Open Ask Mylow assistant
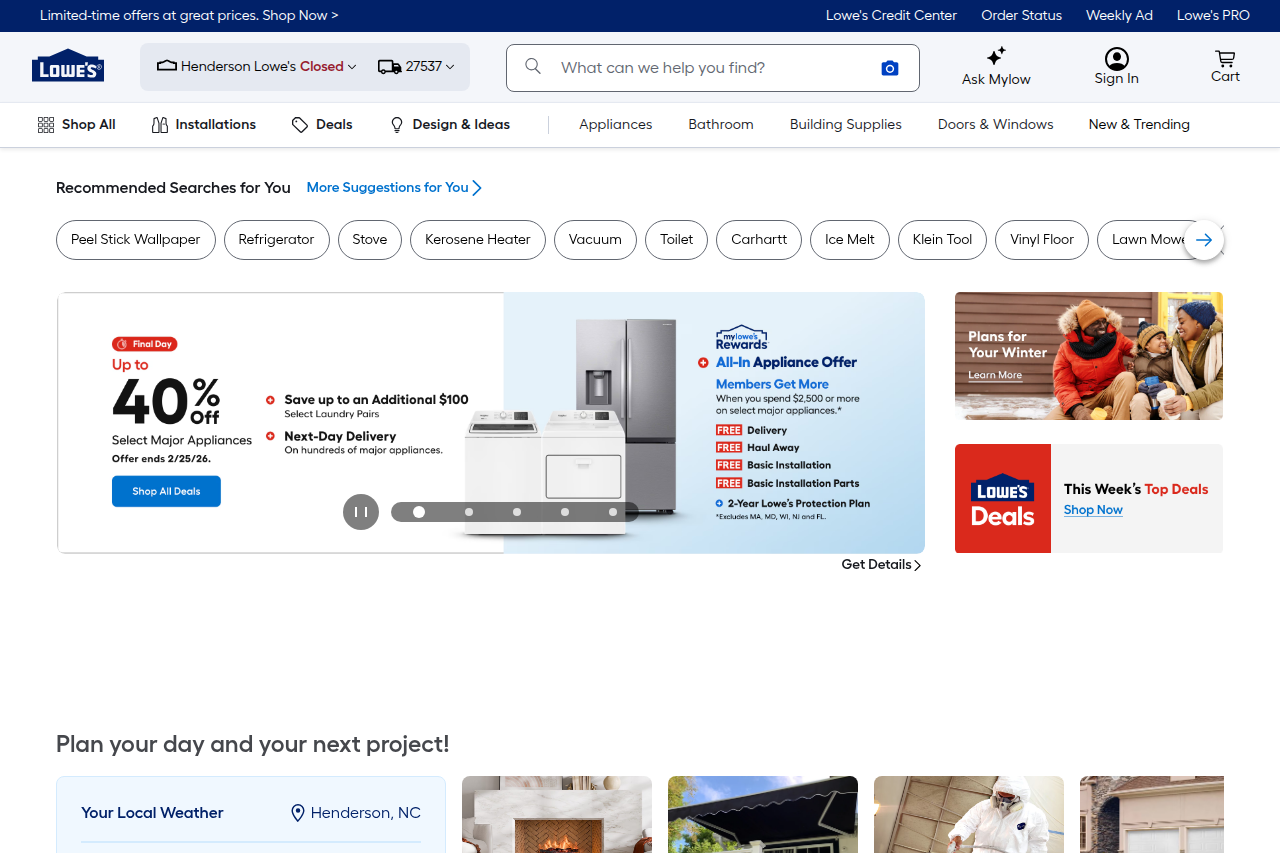The height and width of the screenshot is (853, 1280). click(x=995, y=66)
